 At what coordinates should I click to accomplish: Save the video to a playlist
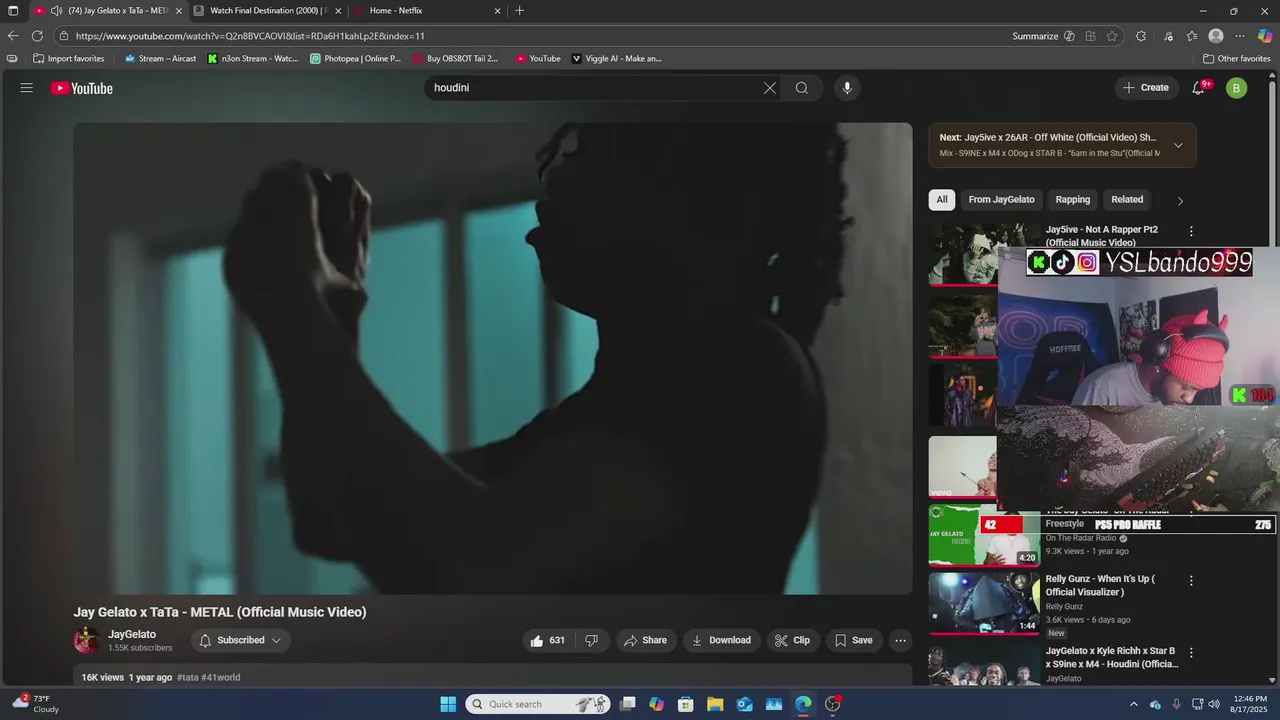click(854, 640)
